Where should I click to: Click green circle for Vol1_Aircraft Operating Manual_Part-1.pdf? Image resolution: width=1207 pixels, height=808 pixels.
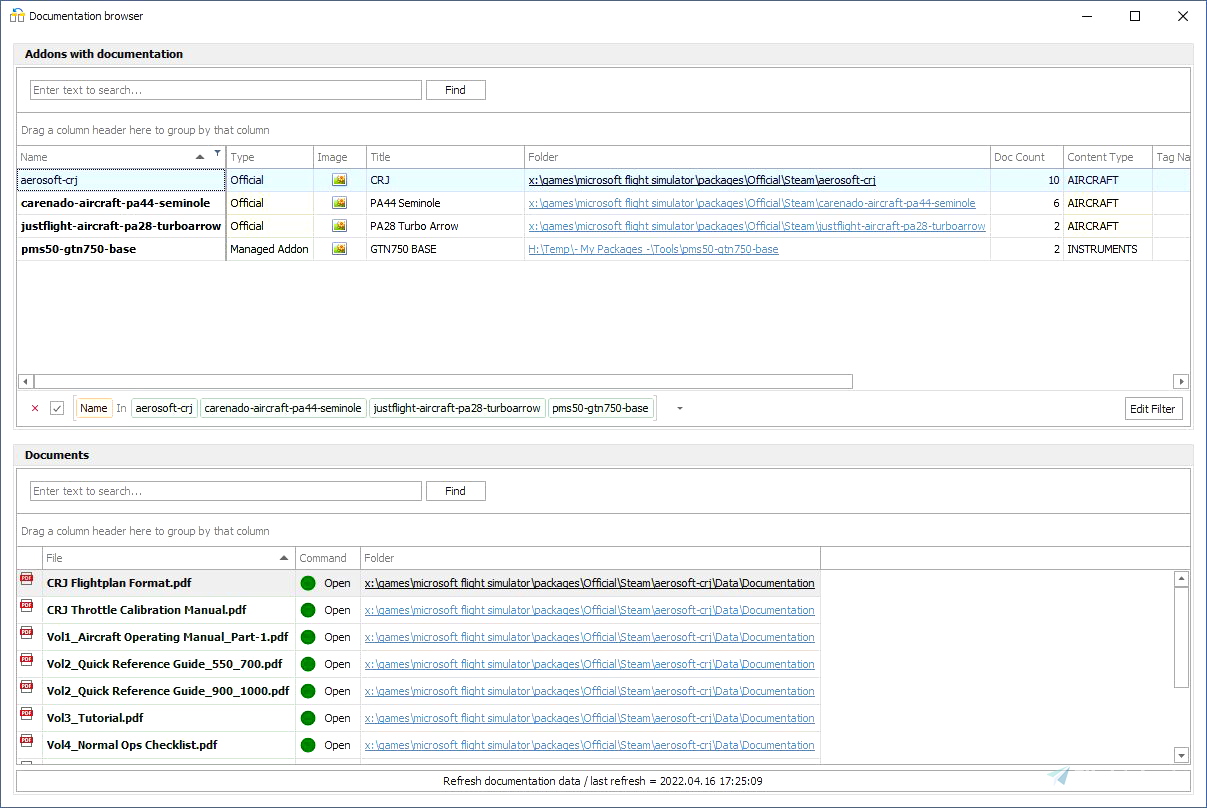(308, 637)
